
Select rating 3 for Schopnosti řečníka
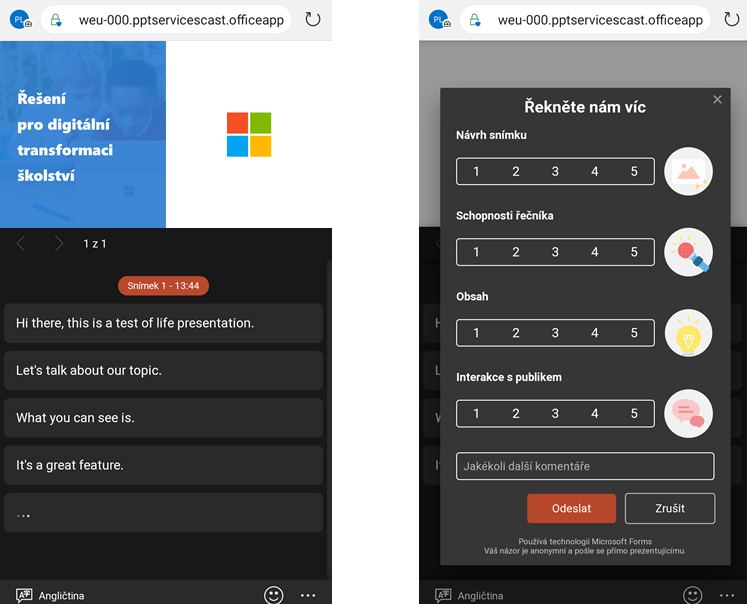coord(555,252)
